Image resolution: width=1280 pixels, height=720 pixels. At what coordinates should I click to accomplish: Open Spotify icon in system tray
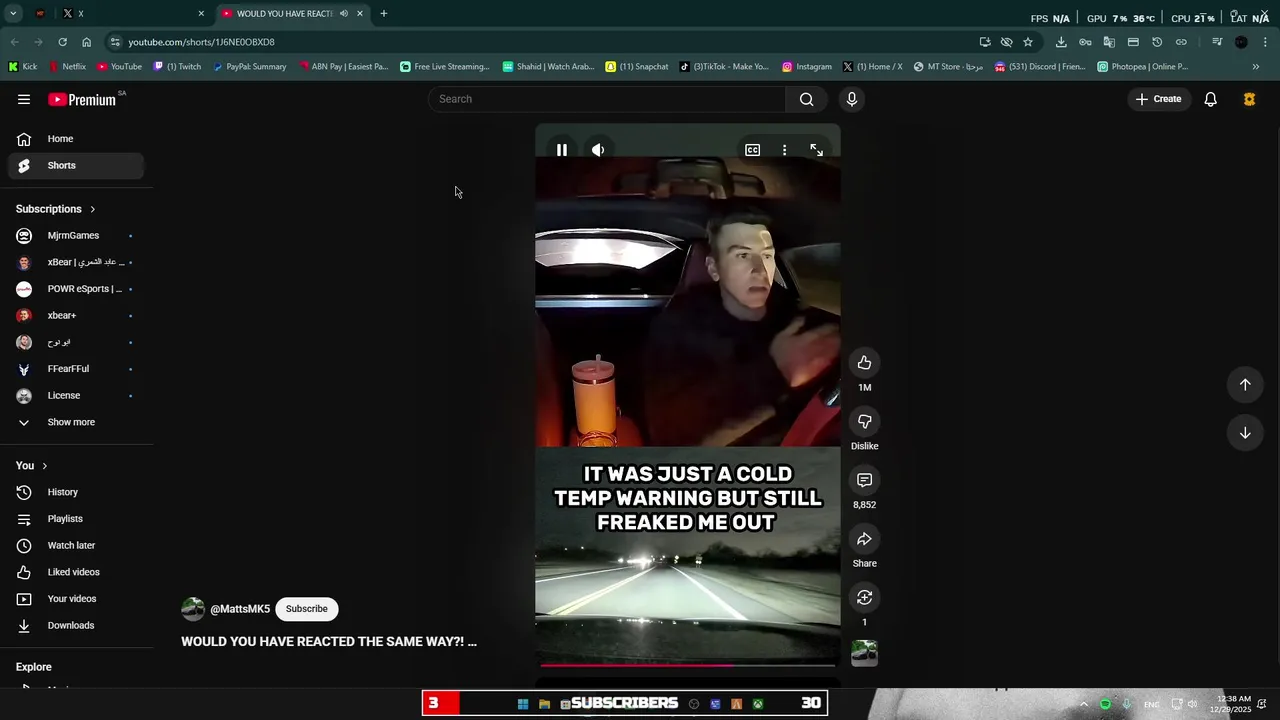(x=1105, y=704)
